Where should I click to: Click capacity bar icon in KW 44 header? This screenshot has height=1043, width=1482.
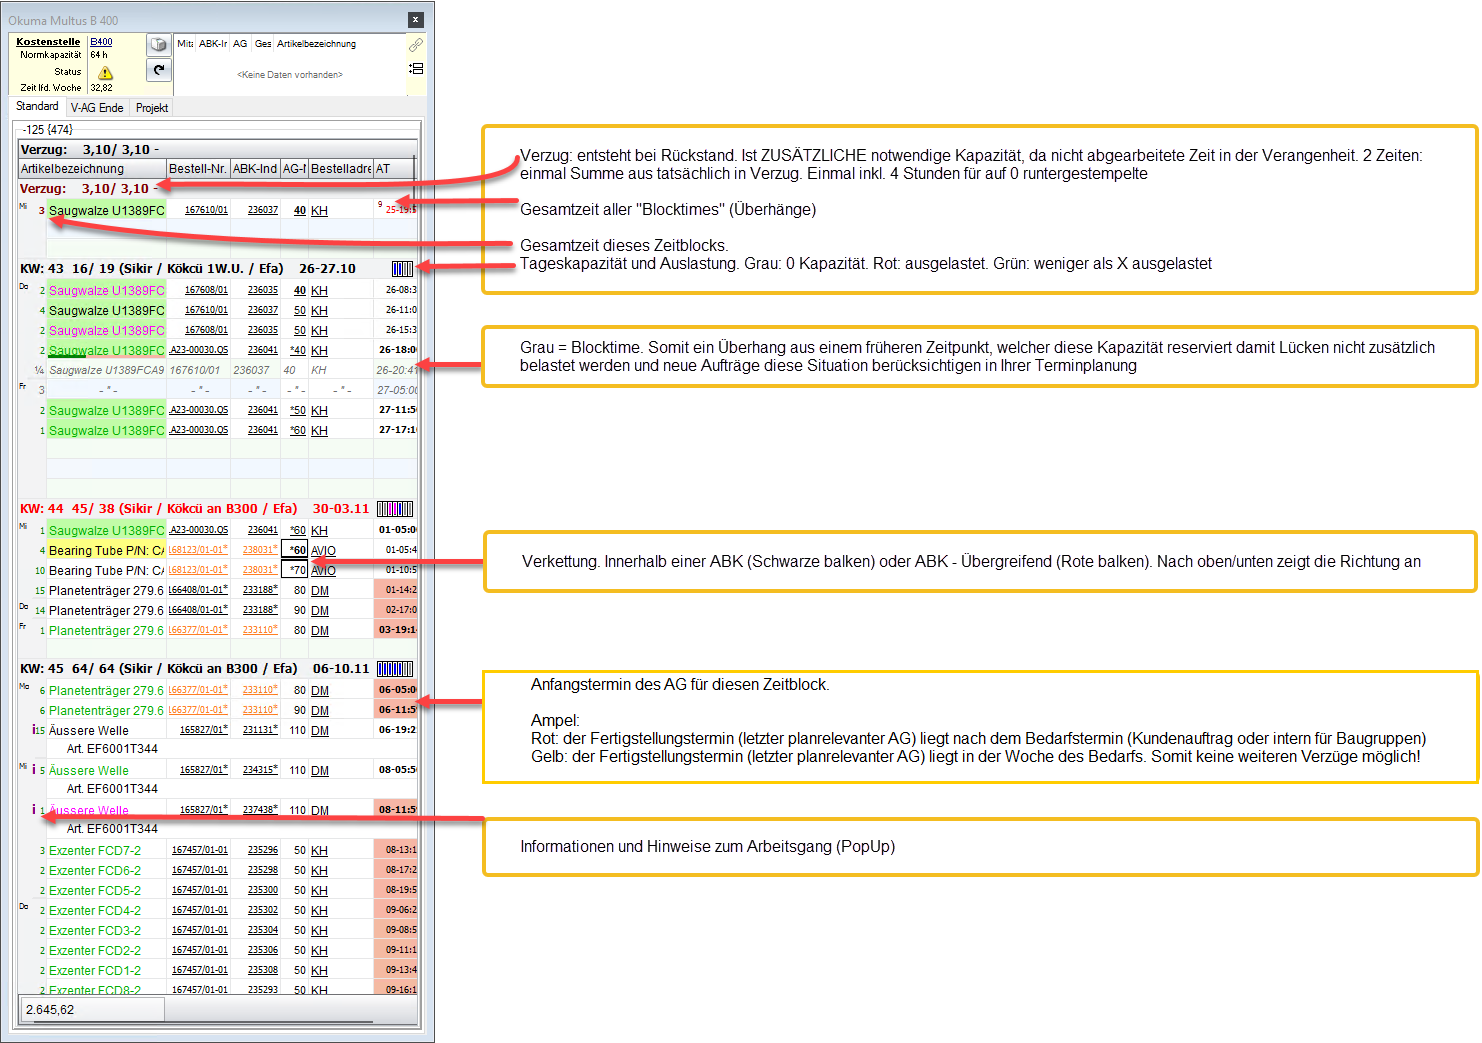click(395, 509)
